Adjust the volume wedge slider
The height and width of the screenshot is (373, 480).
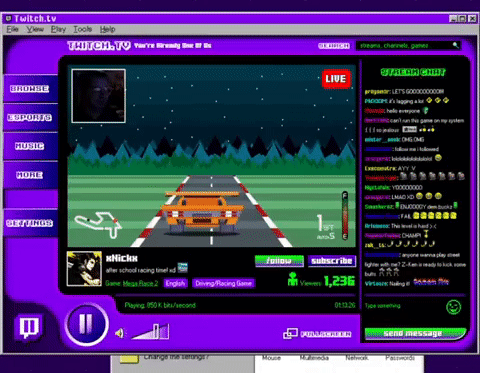[150, 332]
